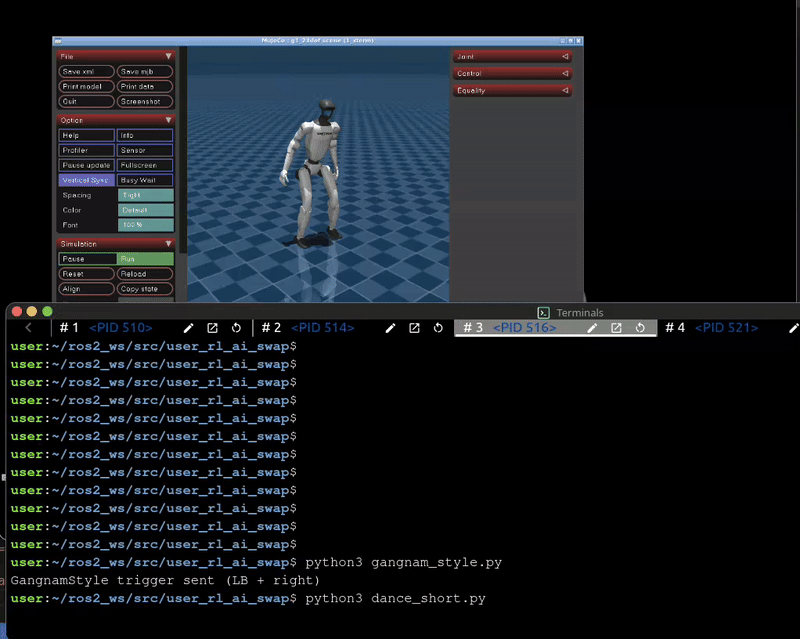Click the edit pencil icon for terminal #1
This screenshot has height=639, width=800.
point(188,328)
